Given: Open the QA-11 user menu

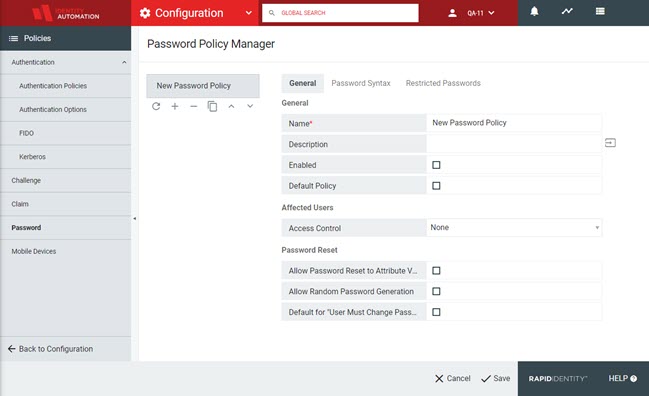Looking at the screenshot, I should coord(481,13).
